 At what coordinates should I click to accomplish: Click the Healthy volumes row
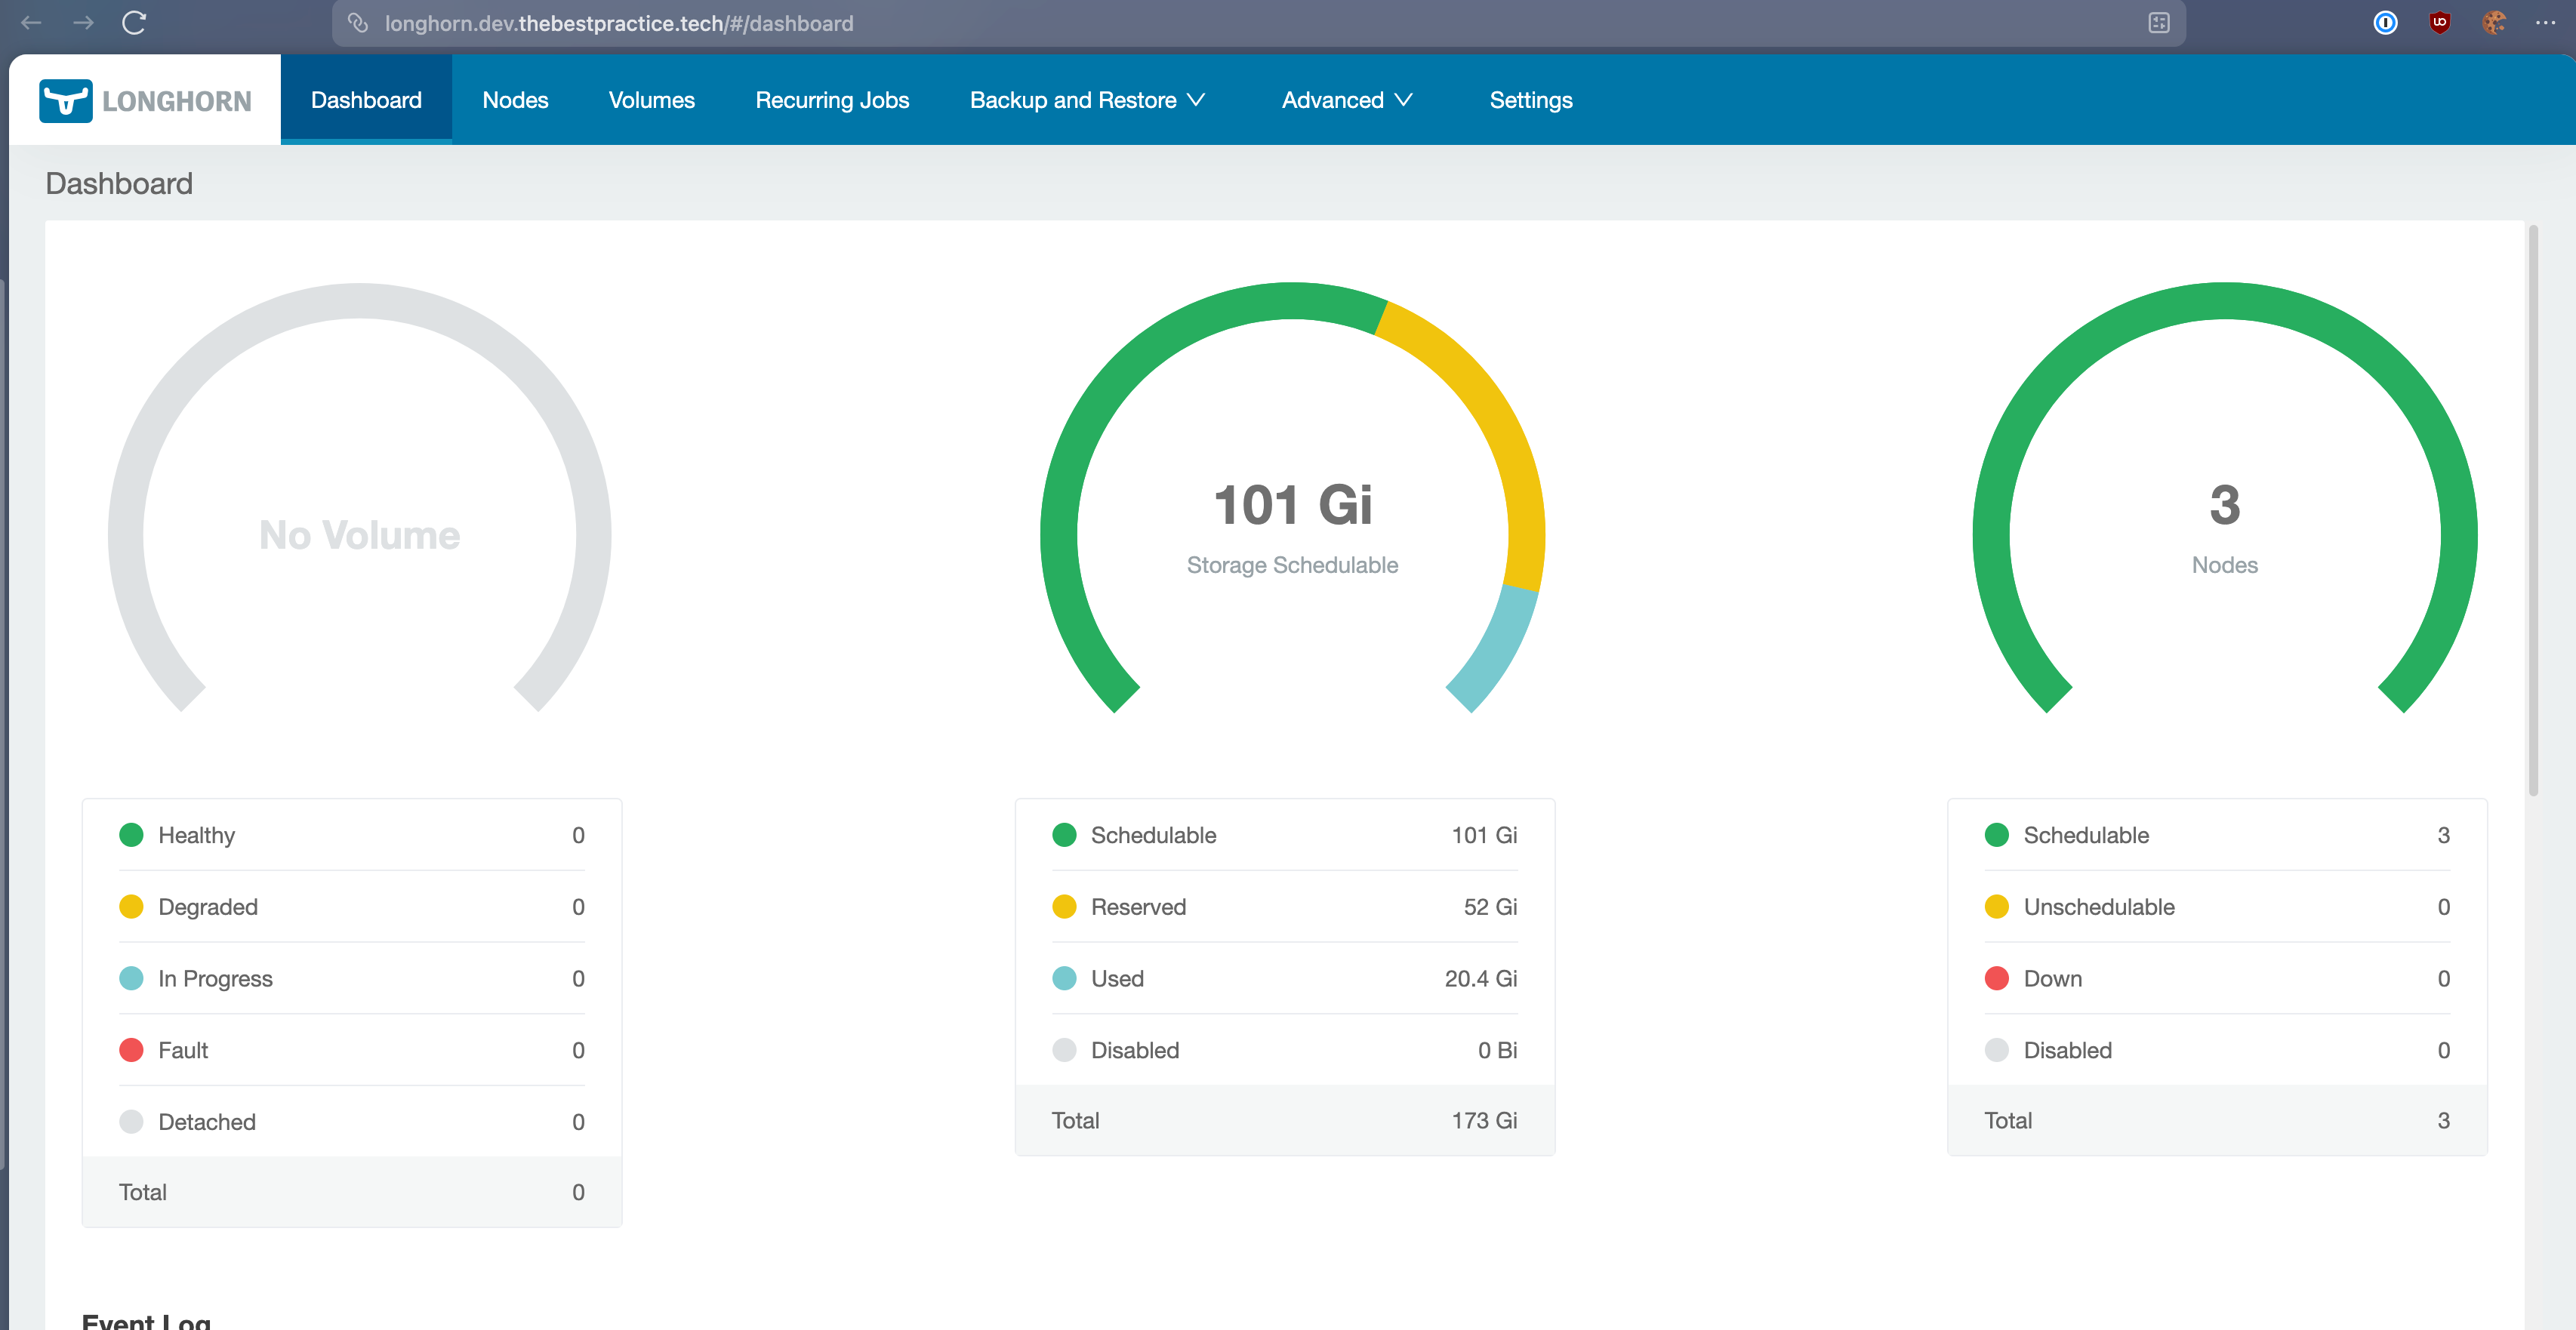(351, 835)
